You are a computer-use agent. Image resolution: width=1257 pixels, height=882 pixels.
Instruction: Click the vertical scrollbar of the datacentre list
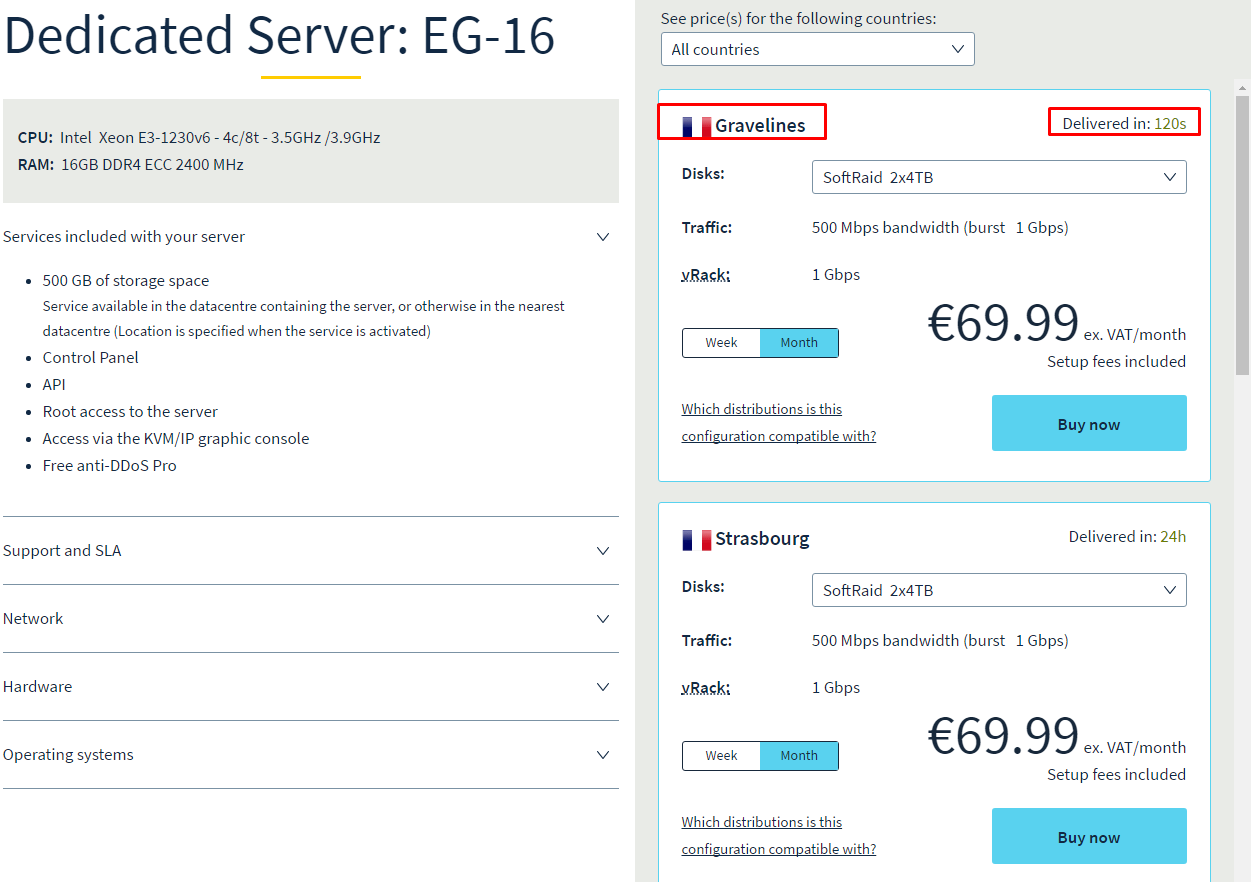[1243, 235]
